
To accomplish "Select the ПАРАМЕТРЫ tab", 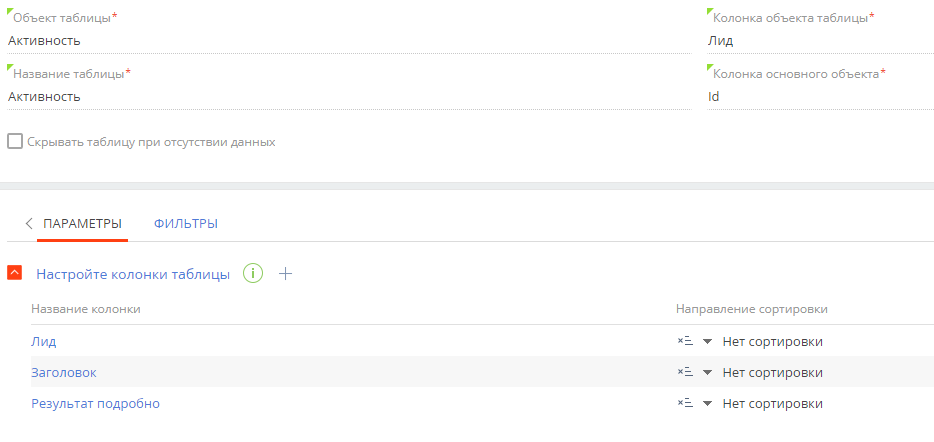I will pyautogui.click(x=83, y=224).
